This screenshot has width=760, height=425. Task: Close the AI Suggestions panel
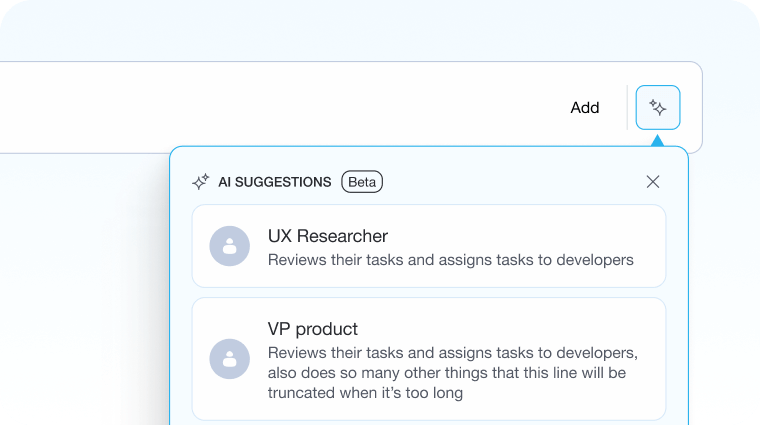[652, 182]
